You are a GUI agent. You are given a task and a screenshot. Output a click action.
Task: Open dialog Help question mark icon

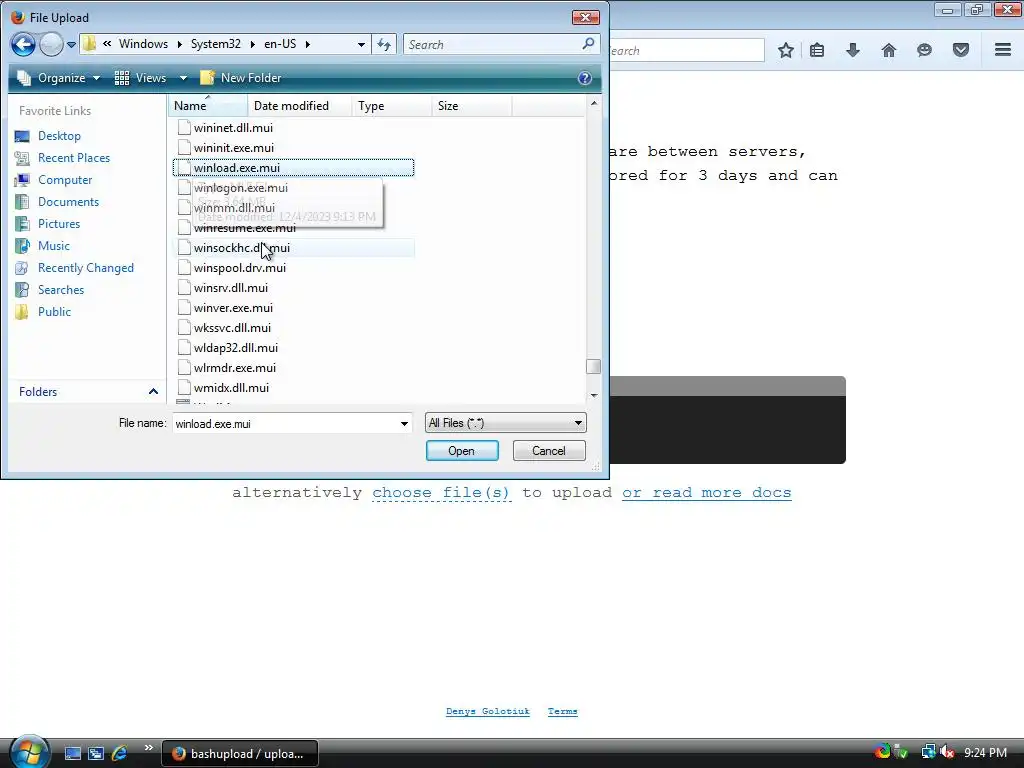point(584,78)
